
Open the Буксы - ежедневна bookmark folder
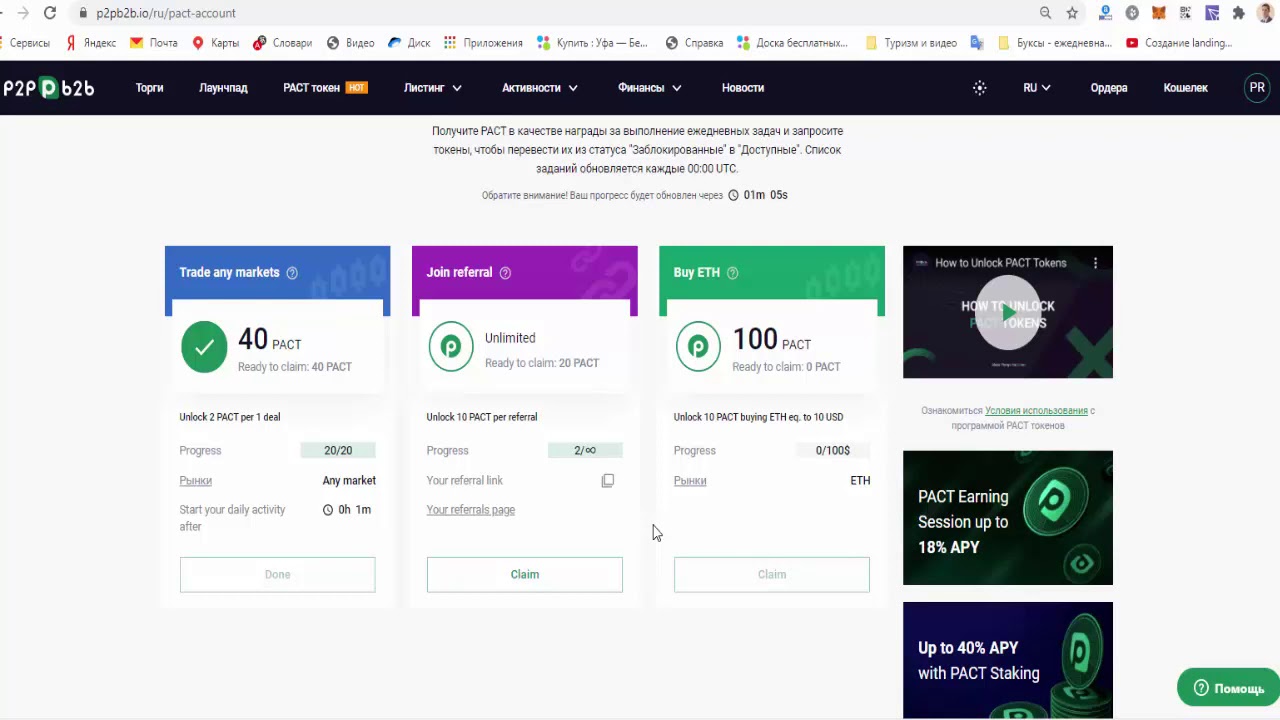1055,43
